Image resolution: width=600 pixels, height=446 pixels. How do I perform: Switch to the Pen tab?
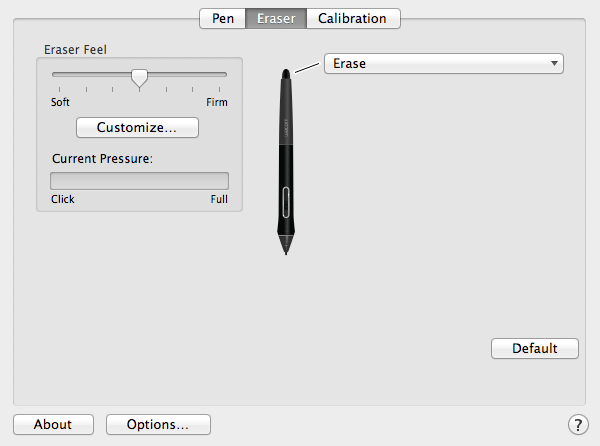222,18
